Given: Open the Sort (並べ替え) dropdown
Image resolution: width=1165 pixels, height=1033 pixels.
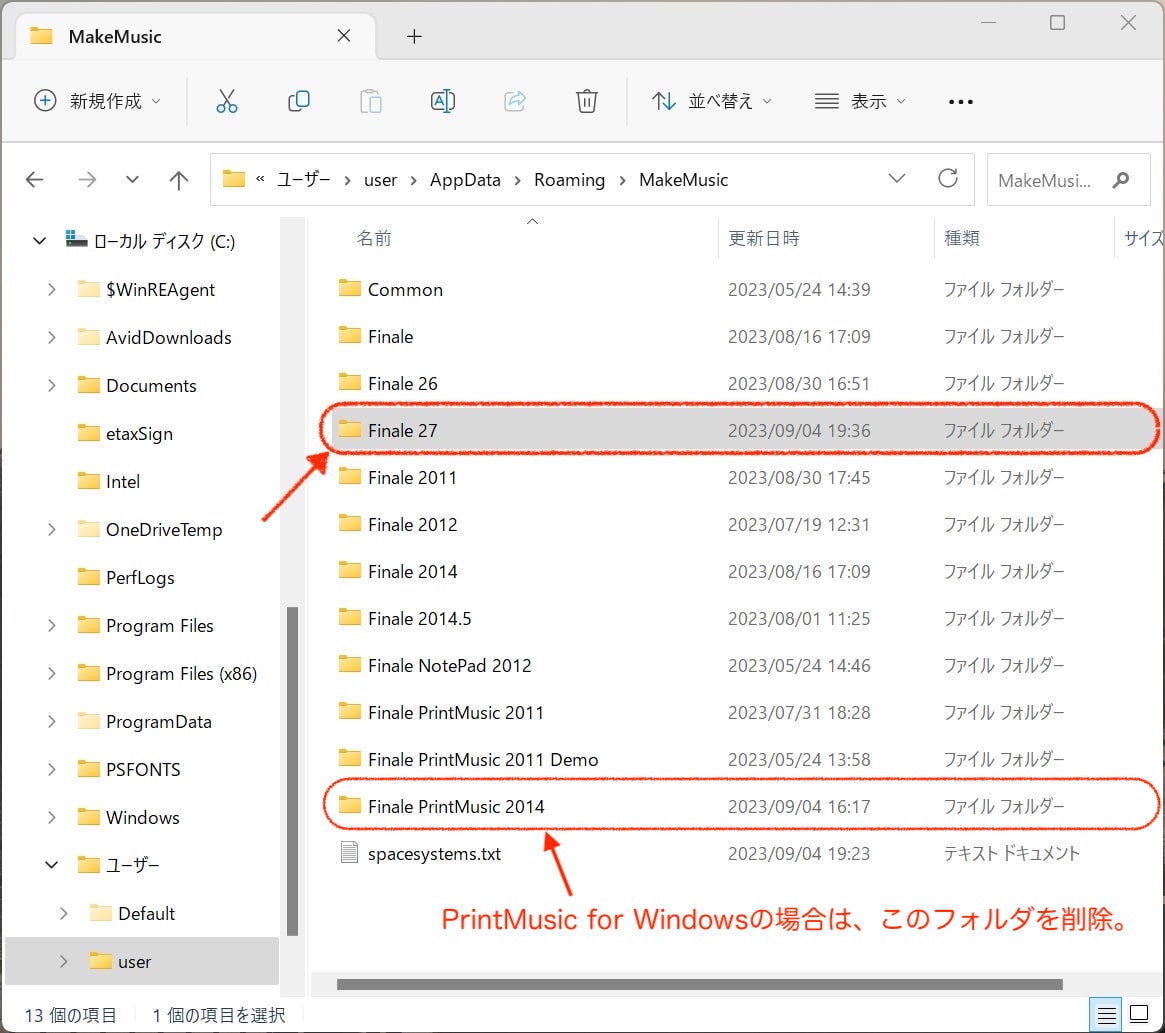Looking at the screenshot, I should click(712, 101).
